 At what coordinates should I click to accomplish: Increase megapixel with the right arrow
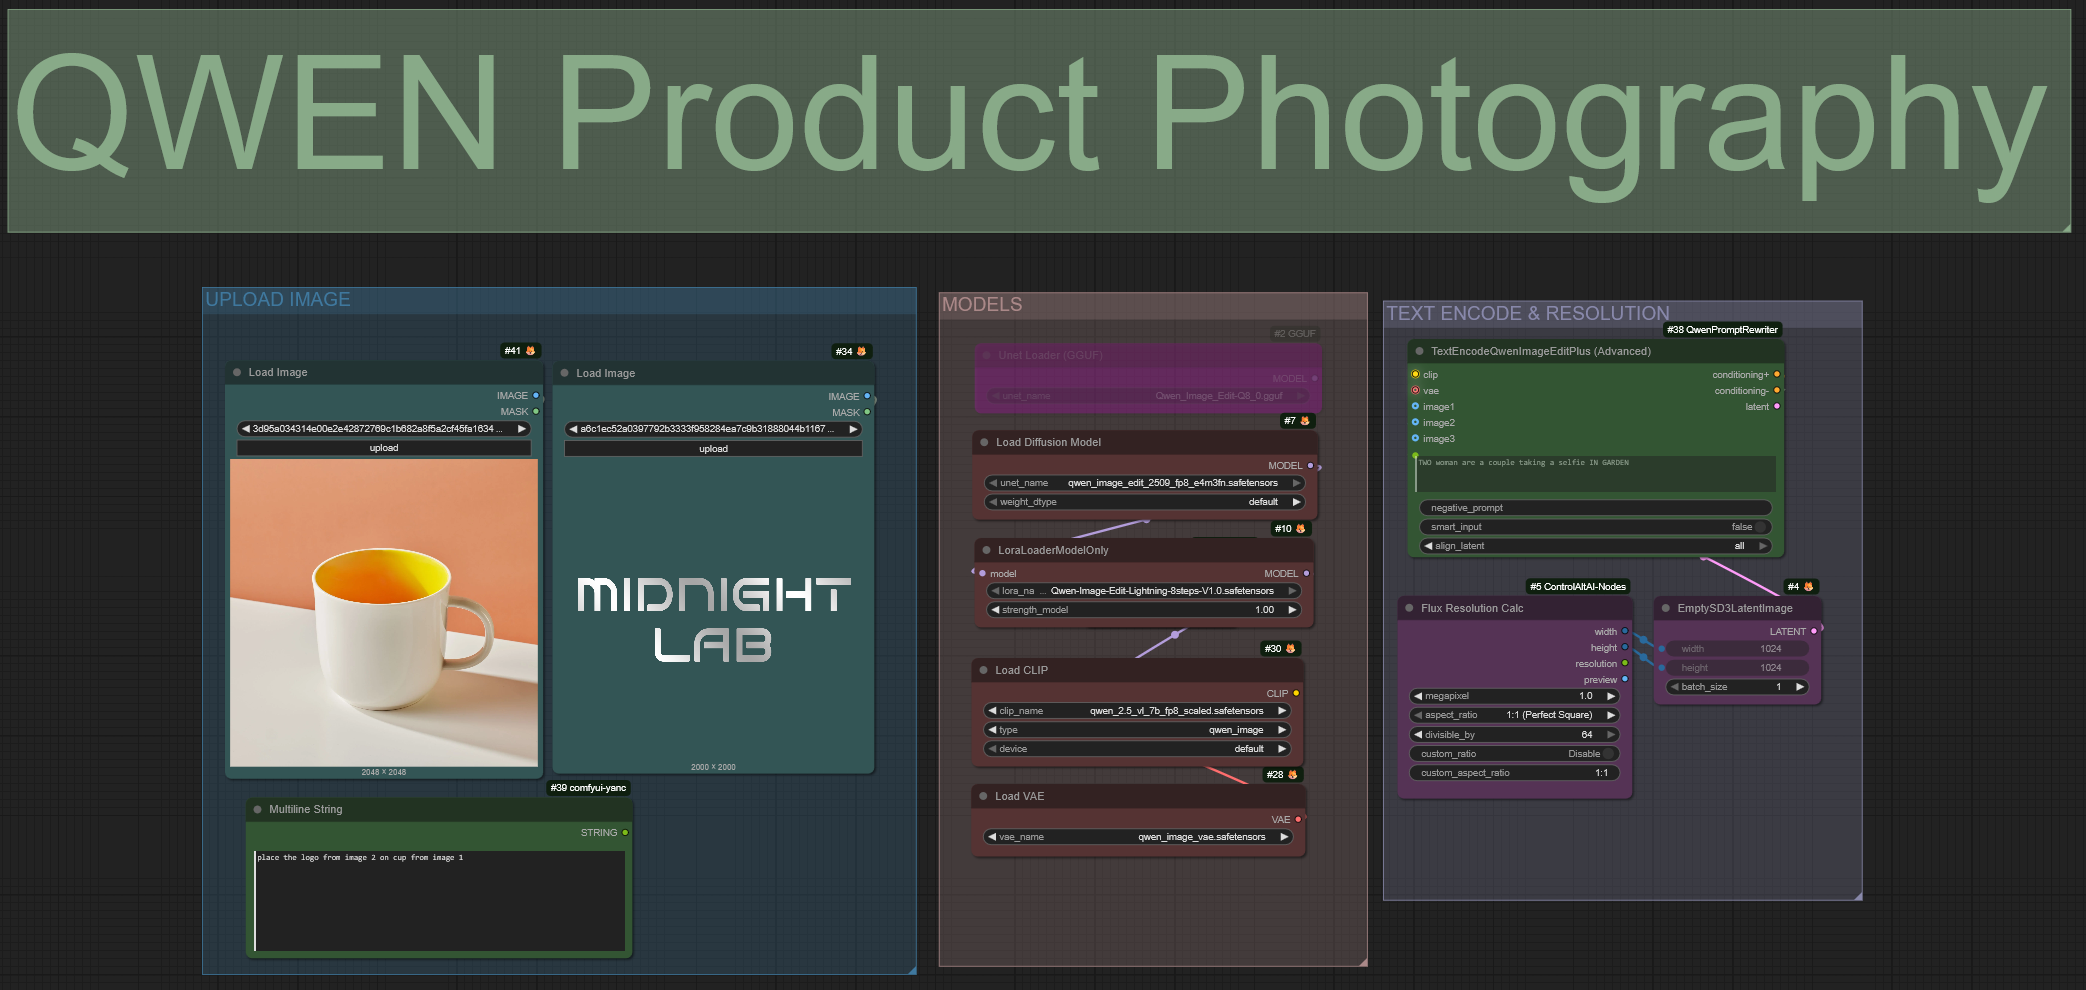pos(1611,696)
